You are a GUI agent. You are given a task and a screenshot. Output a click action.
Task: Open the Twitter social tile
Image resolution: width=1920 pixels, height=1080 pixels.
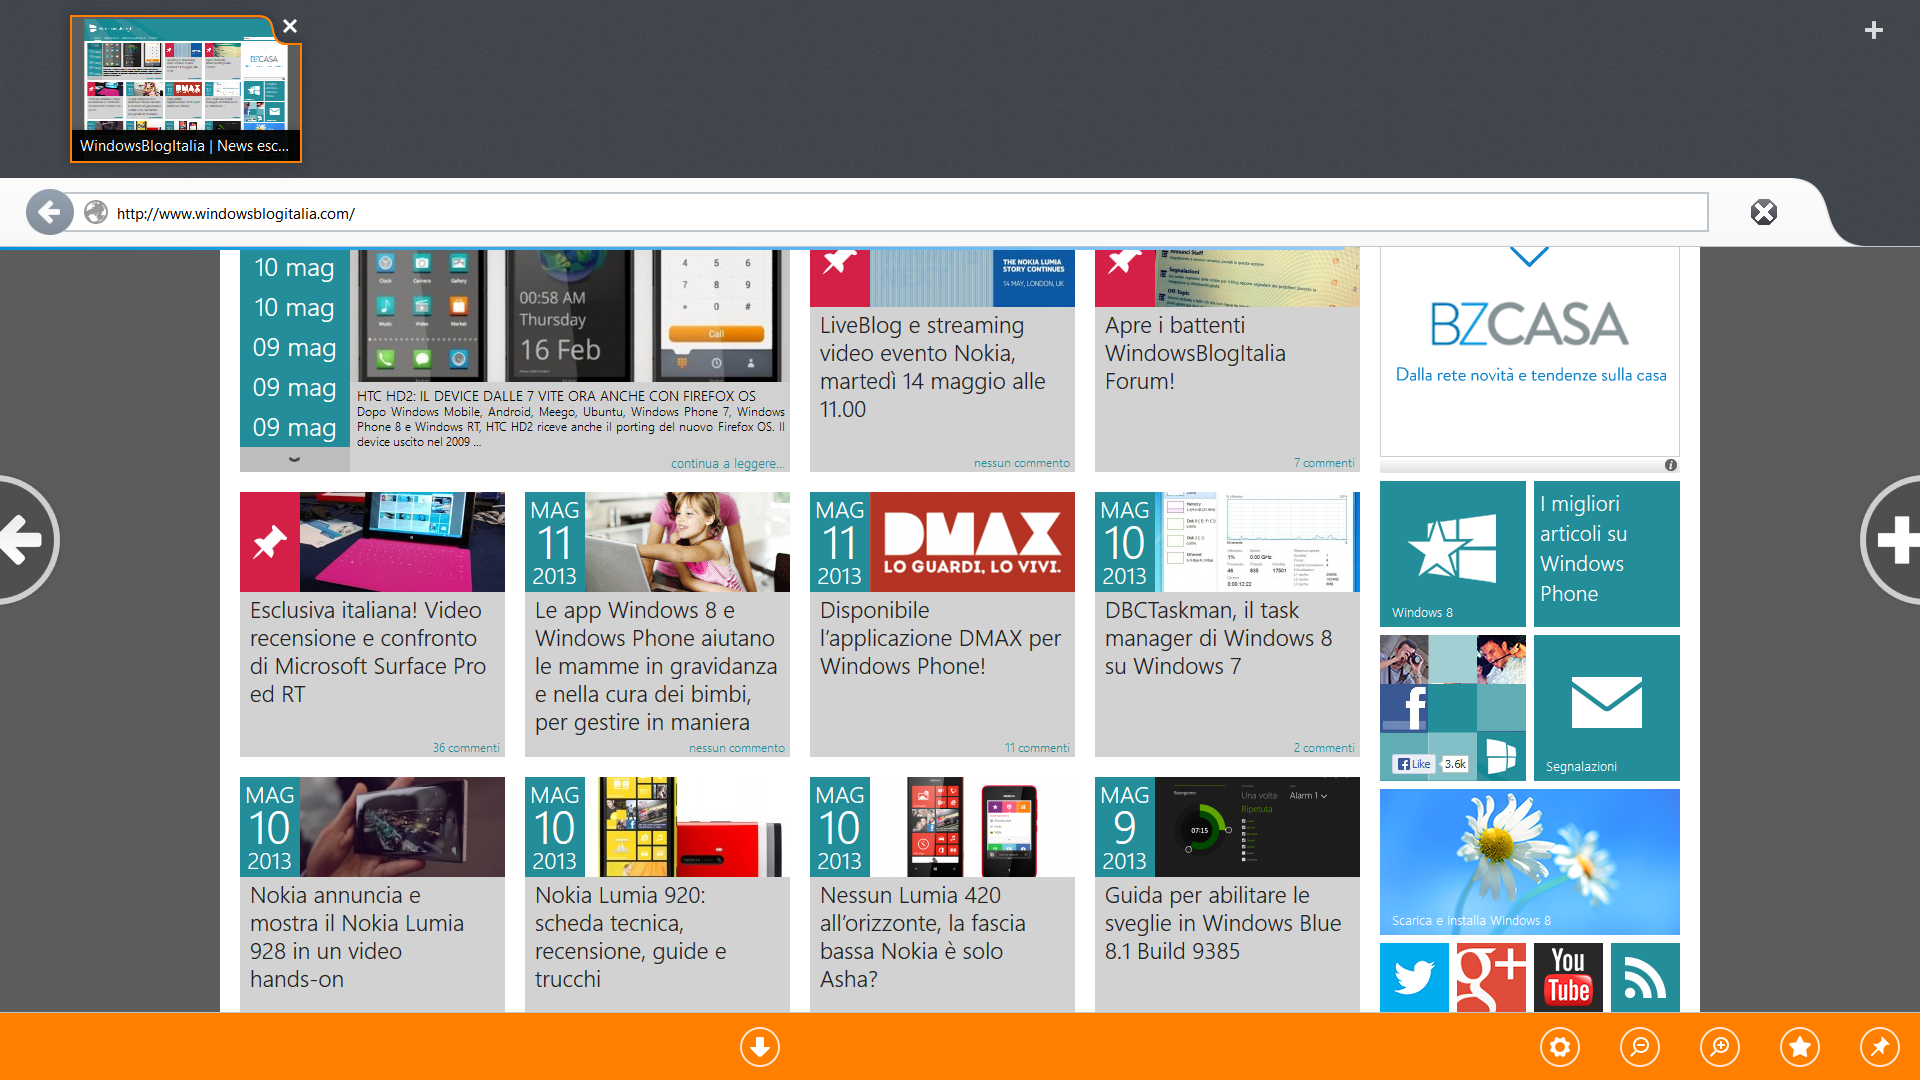pyautogui.click(x=1414, y=977)
